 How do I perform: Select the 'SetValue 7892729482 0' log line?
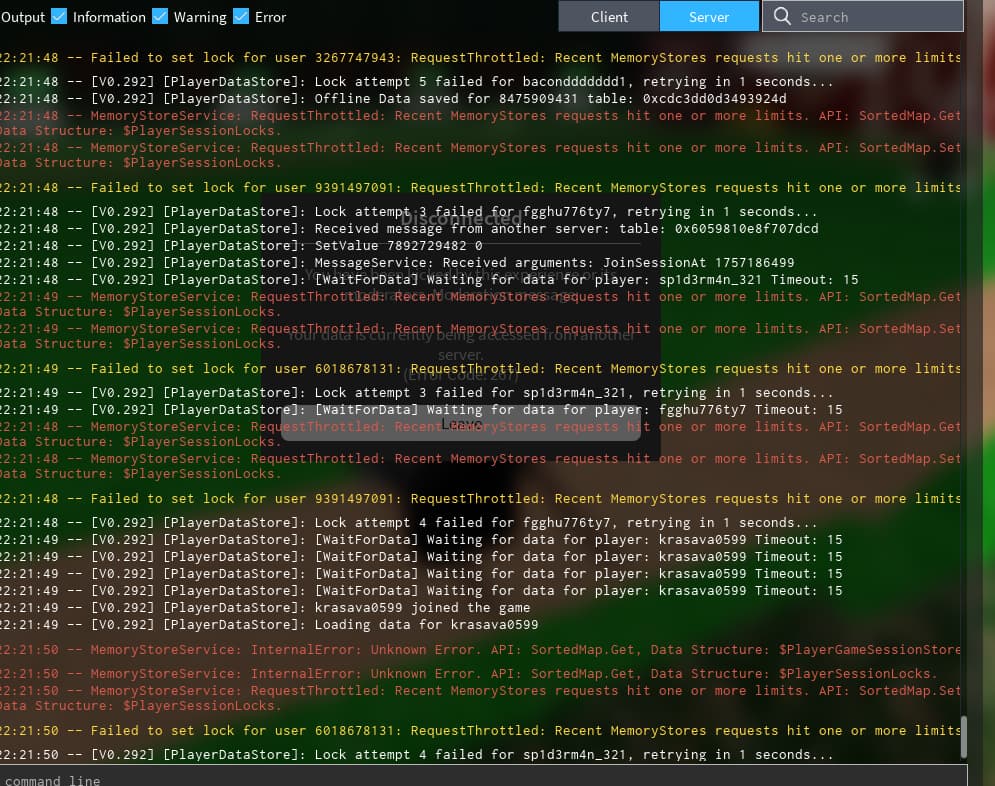coord(241,246)
